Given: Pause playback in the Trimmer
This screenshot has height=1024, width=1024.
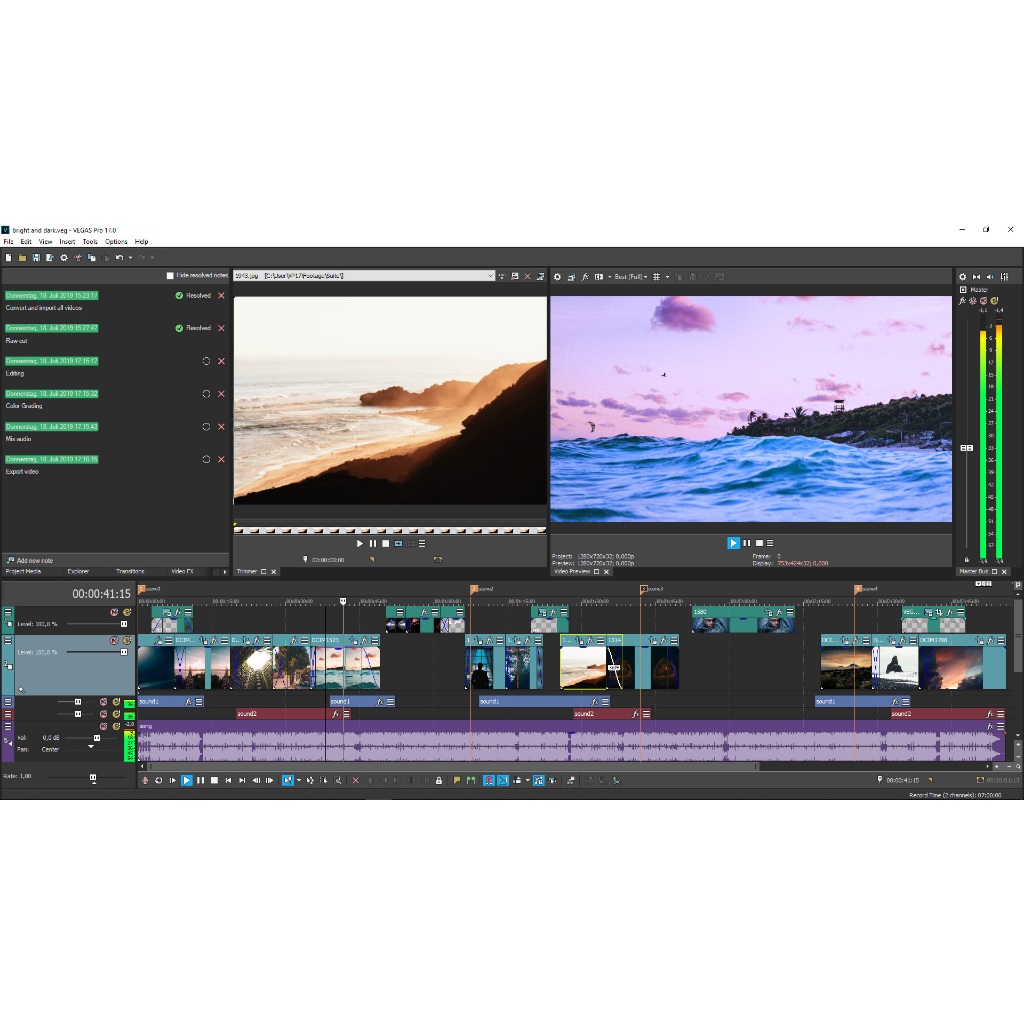Looking at the screenshot, I should coord(373,543).
